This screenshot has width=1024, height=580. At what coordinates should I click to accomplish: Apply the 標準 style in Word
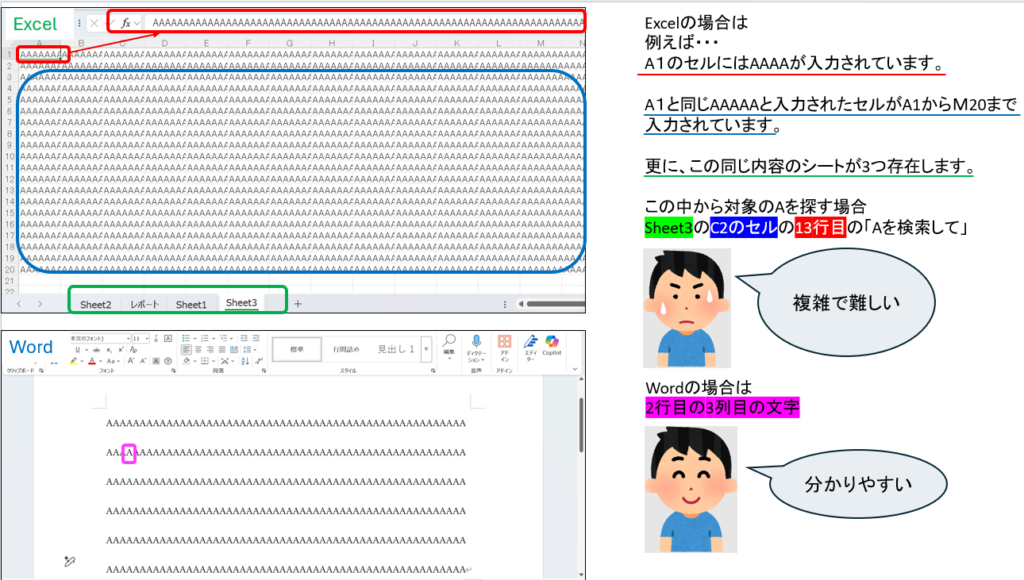tap(297, 349)
